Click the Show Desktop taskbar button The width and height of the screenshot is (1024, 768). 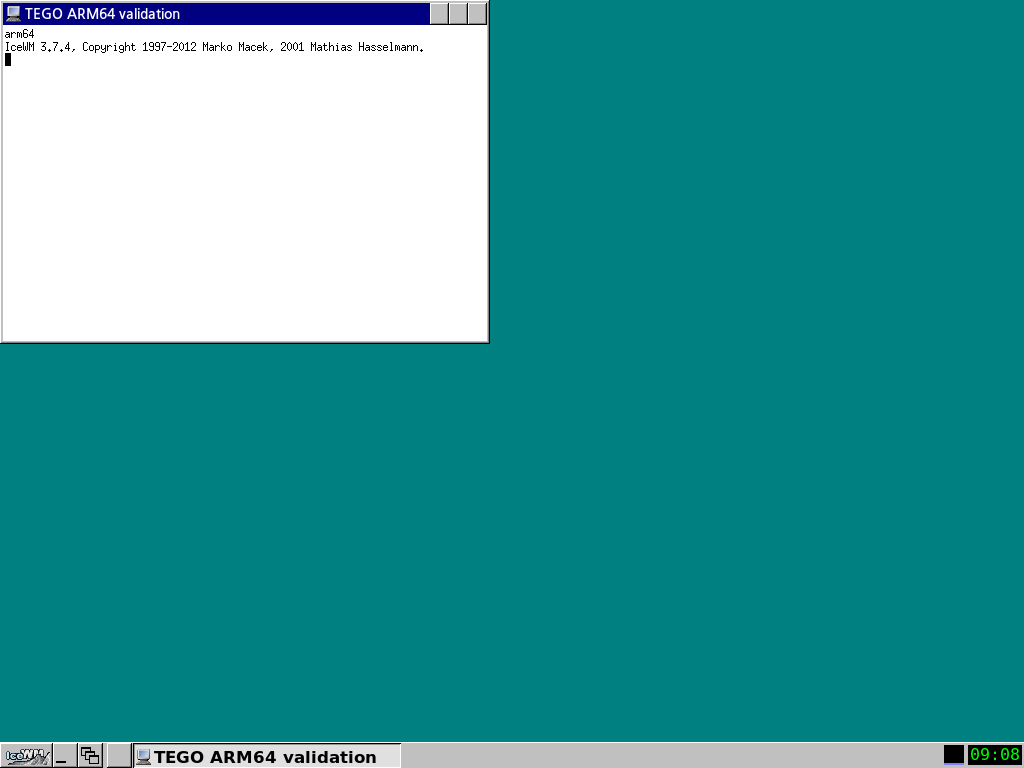(64, 756)
